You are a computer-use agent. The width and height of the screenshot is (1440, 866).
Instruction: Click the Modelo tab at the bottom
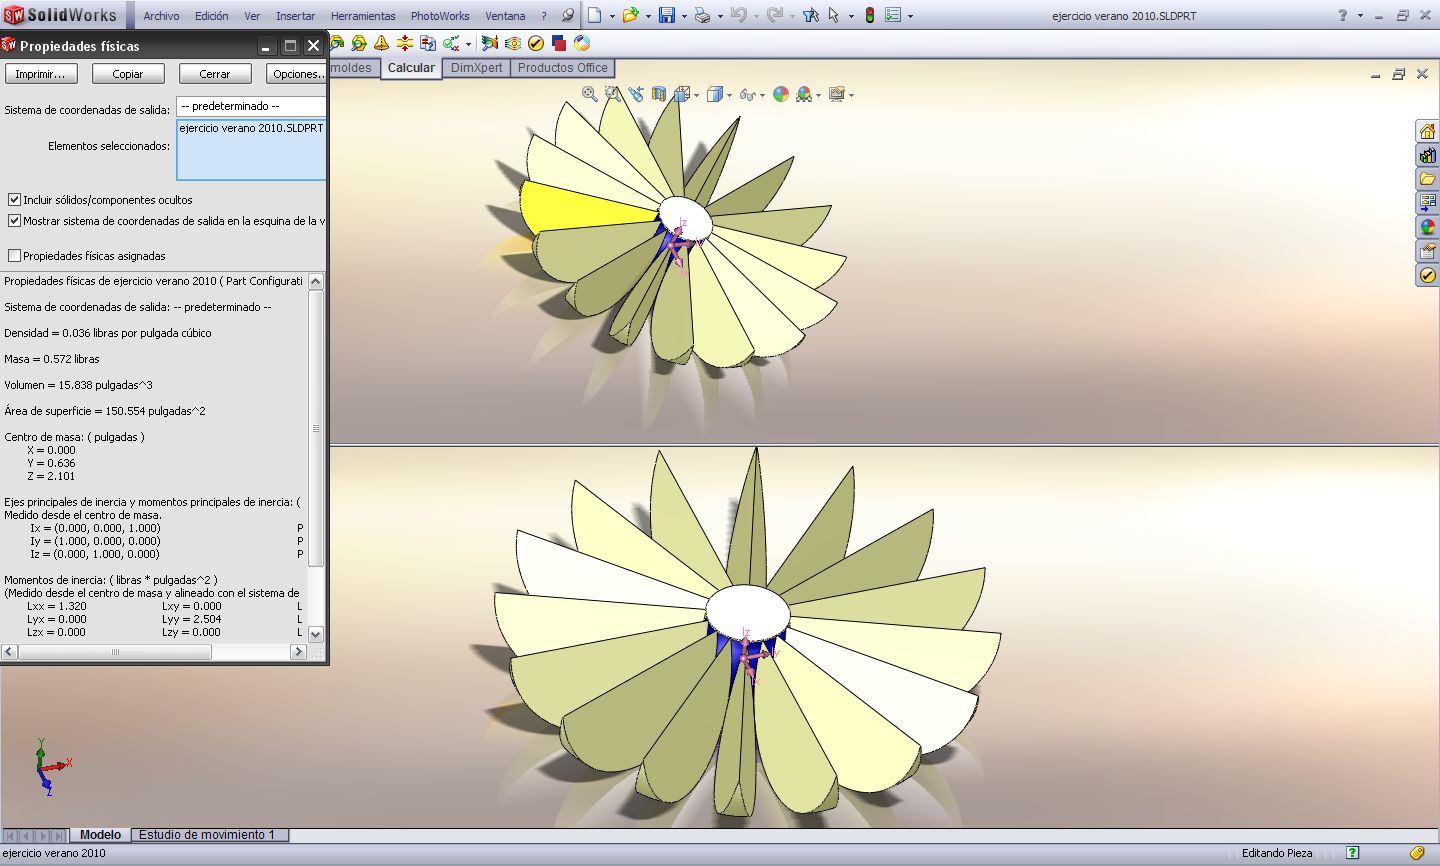point(100,835)
